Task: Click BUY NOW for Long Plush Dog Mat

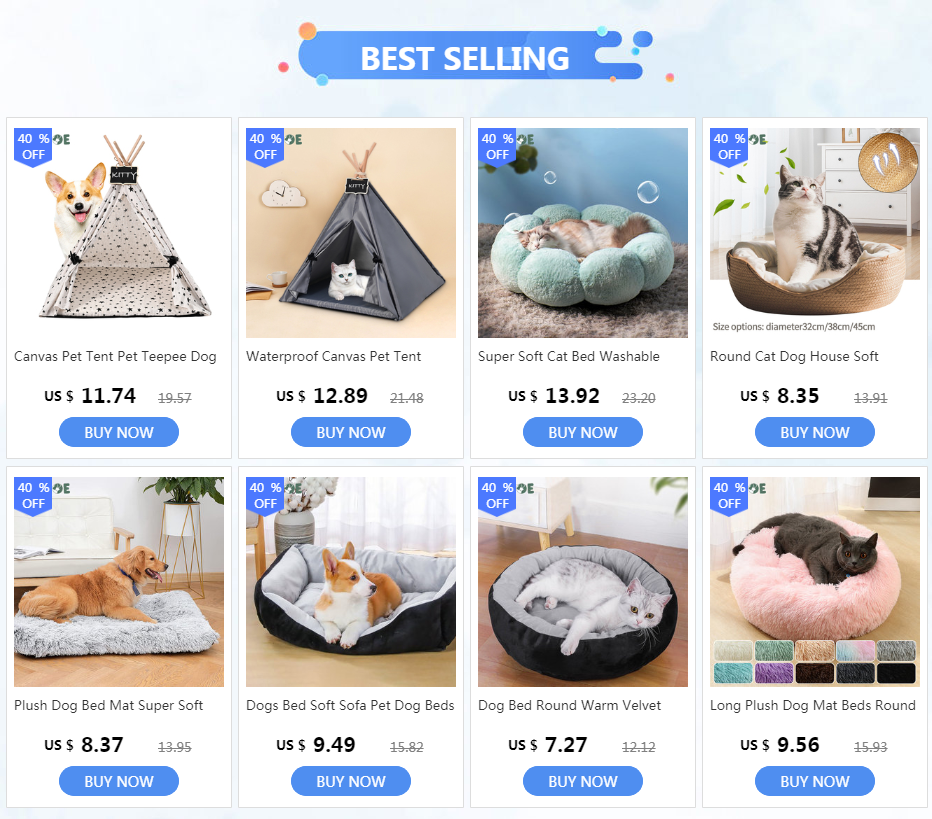Action: click(x=815, y=781)
